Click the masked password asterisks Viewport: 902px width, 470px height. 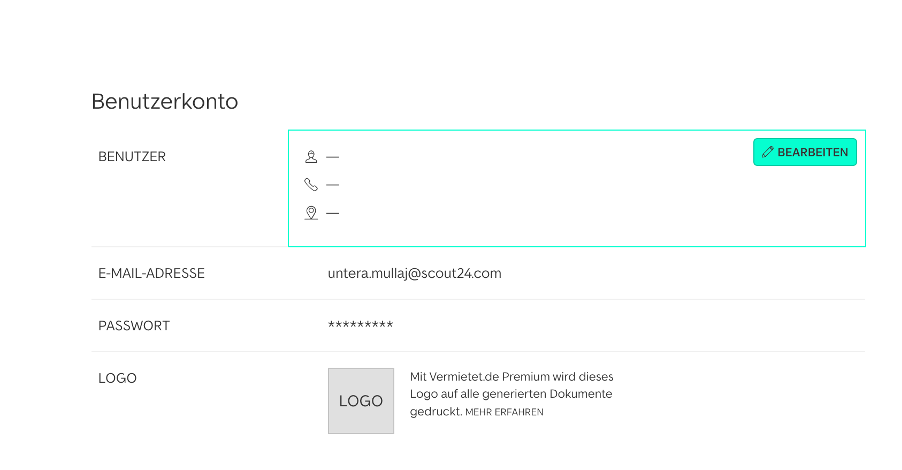pos(361,325)
